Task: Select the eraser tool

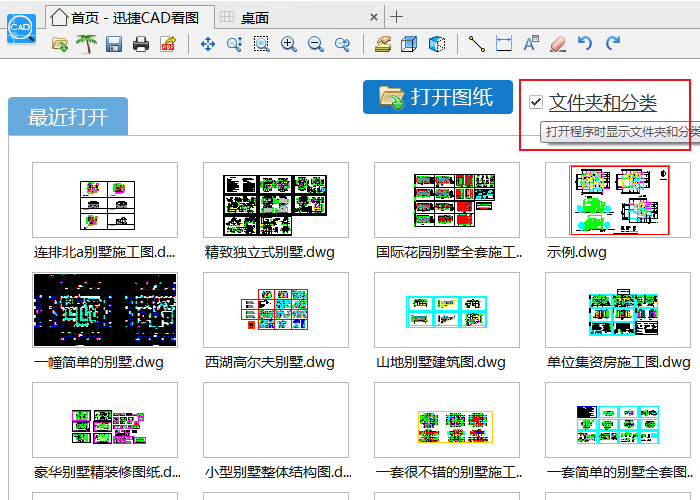Action: click(558, 44)
